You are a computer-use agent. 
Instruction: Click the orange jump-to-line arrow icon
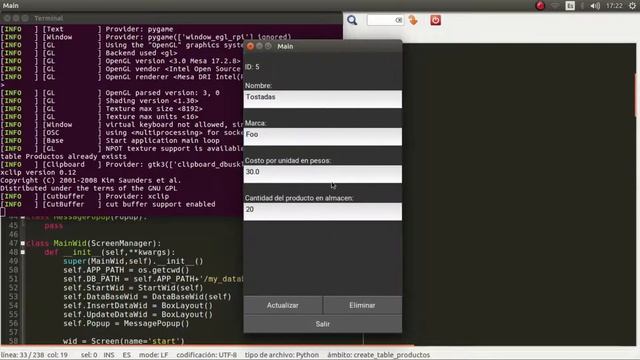413,20
